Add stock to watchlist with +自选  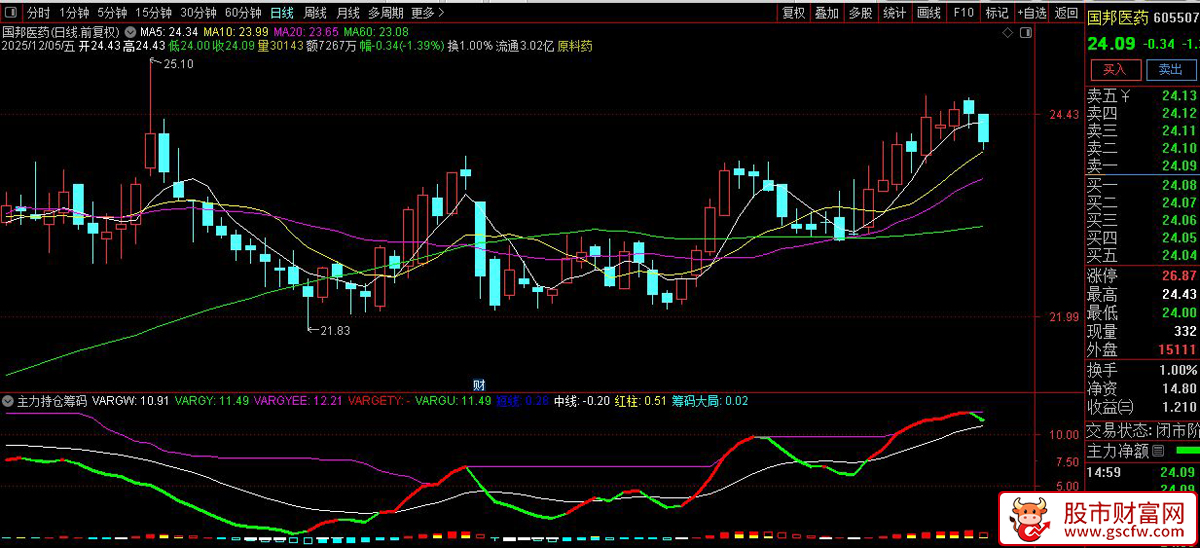click(x=1031, y=13)
